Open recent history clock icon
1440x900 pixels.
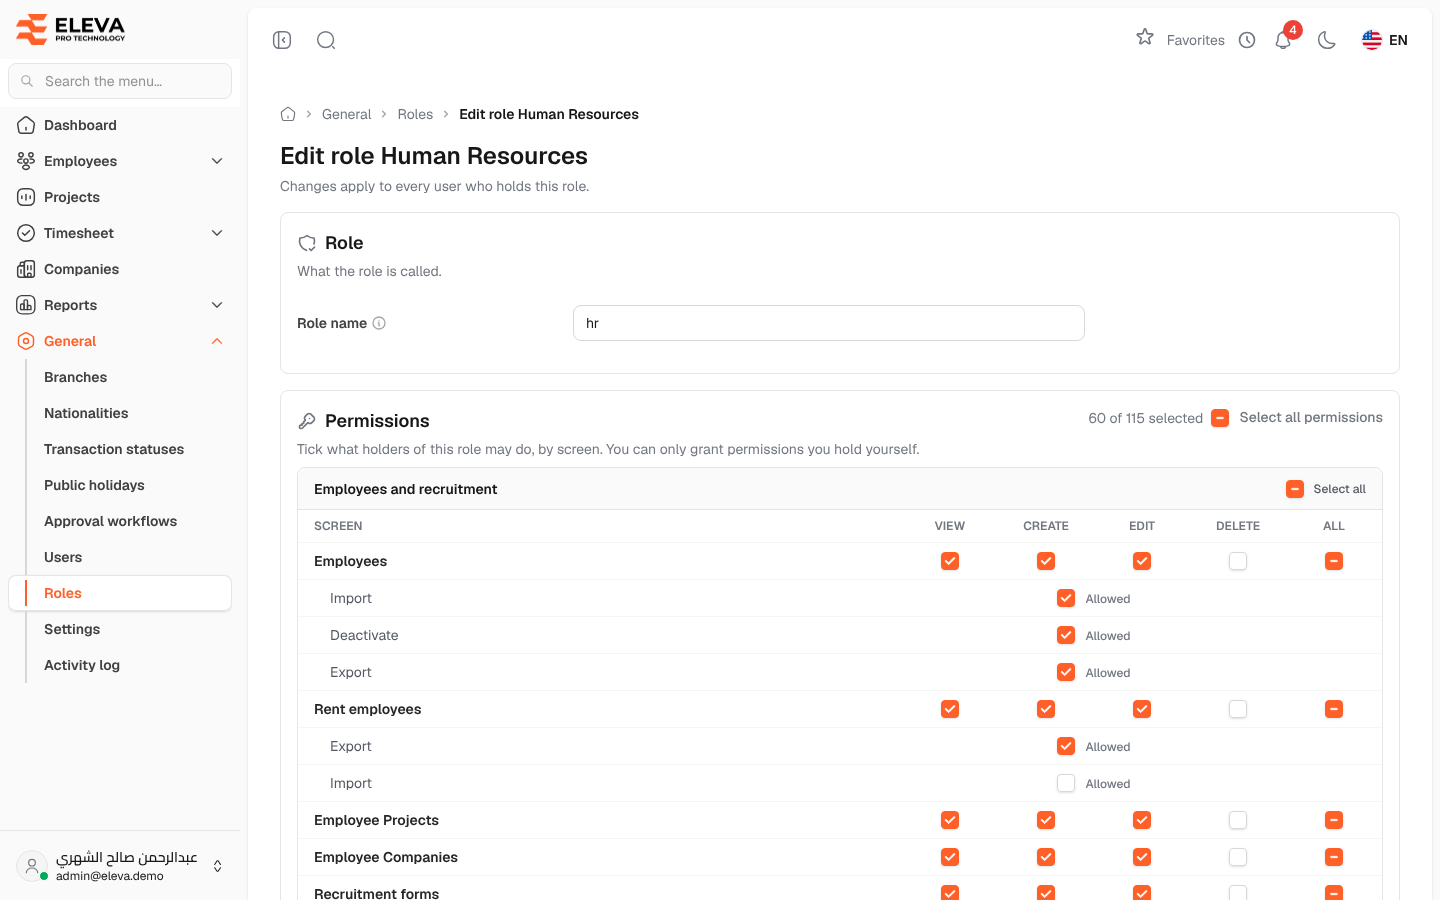point(1247,40)
